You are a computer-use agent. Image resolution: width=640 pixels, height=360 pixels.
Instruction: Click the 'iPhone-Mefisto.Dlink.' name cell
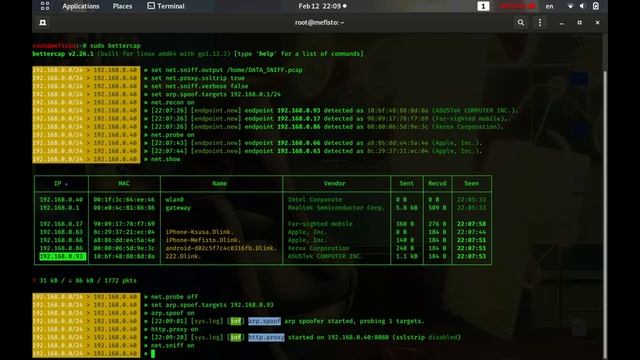[203, 240]
